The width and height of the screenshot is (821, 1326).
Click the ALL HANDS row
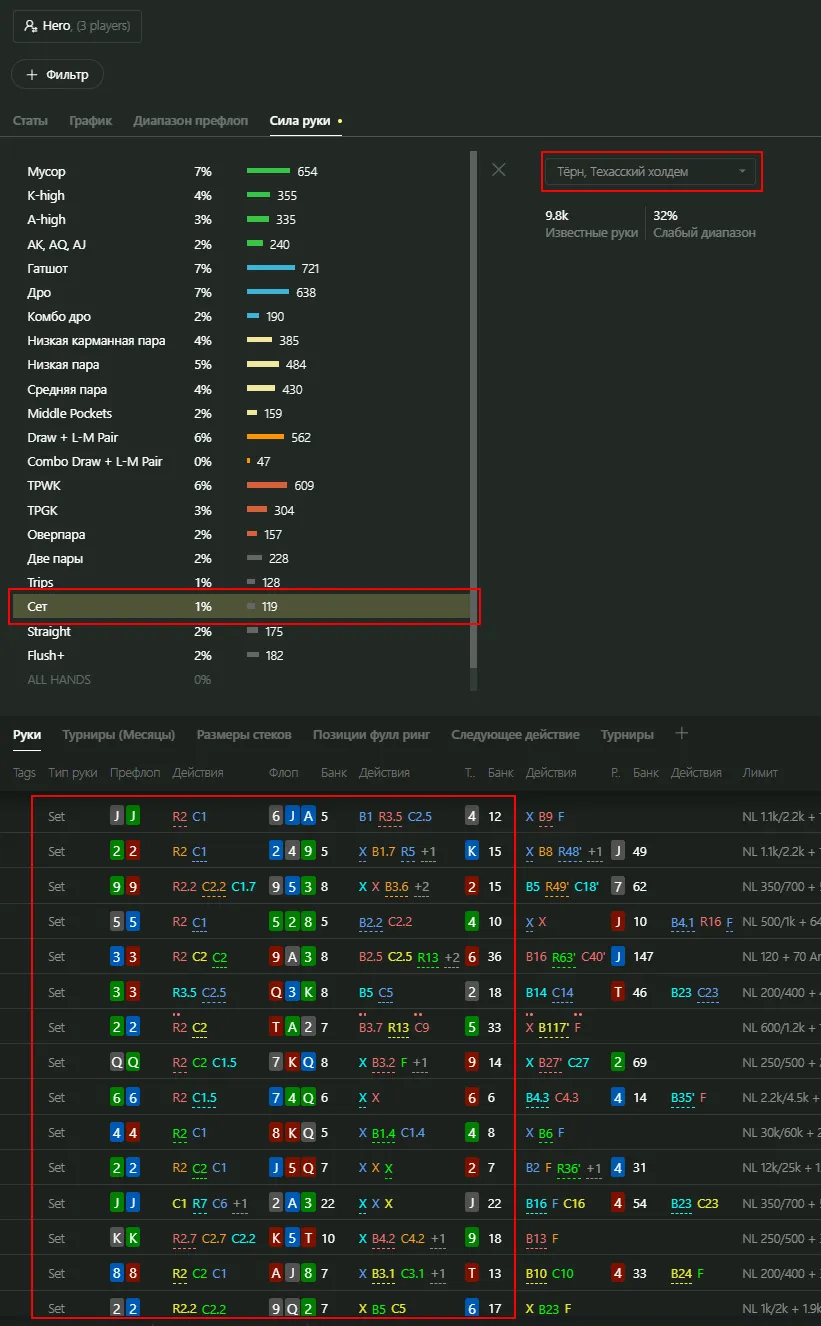pos(59,680)
